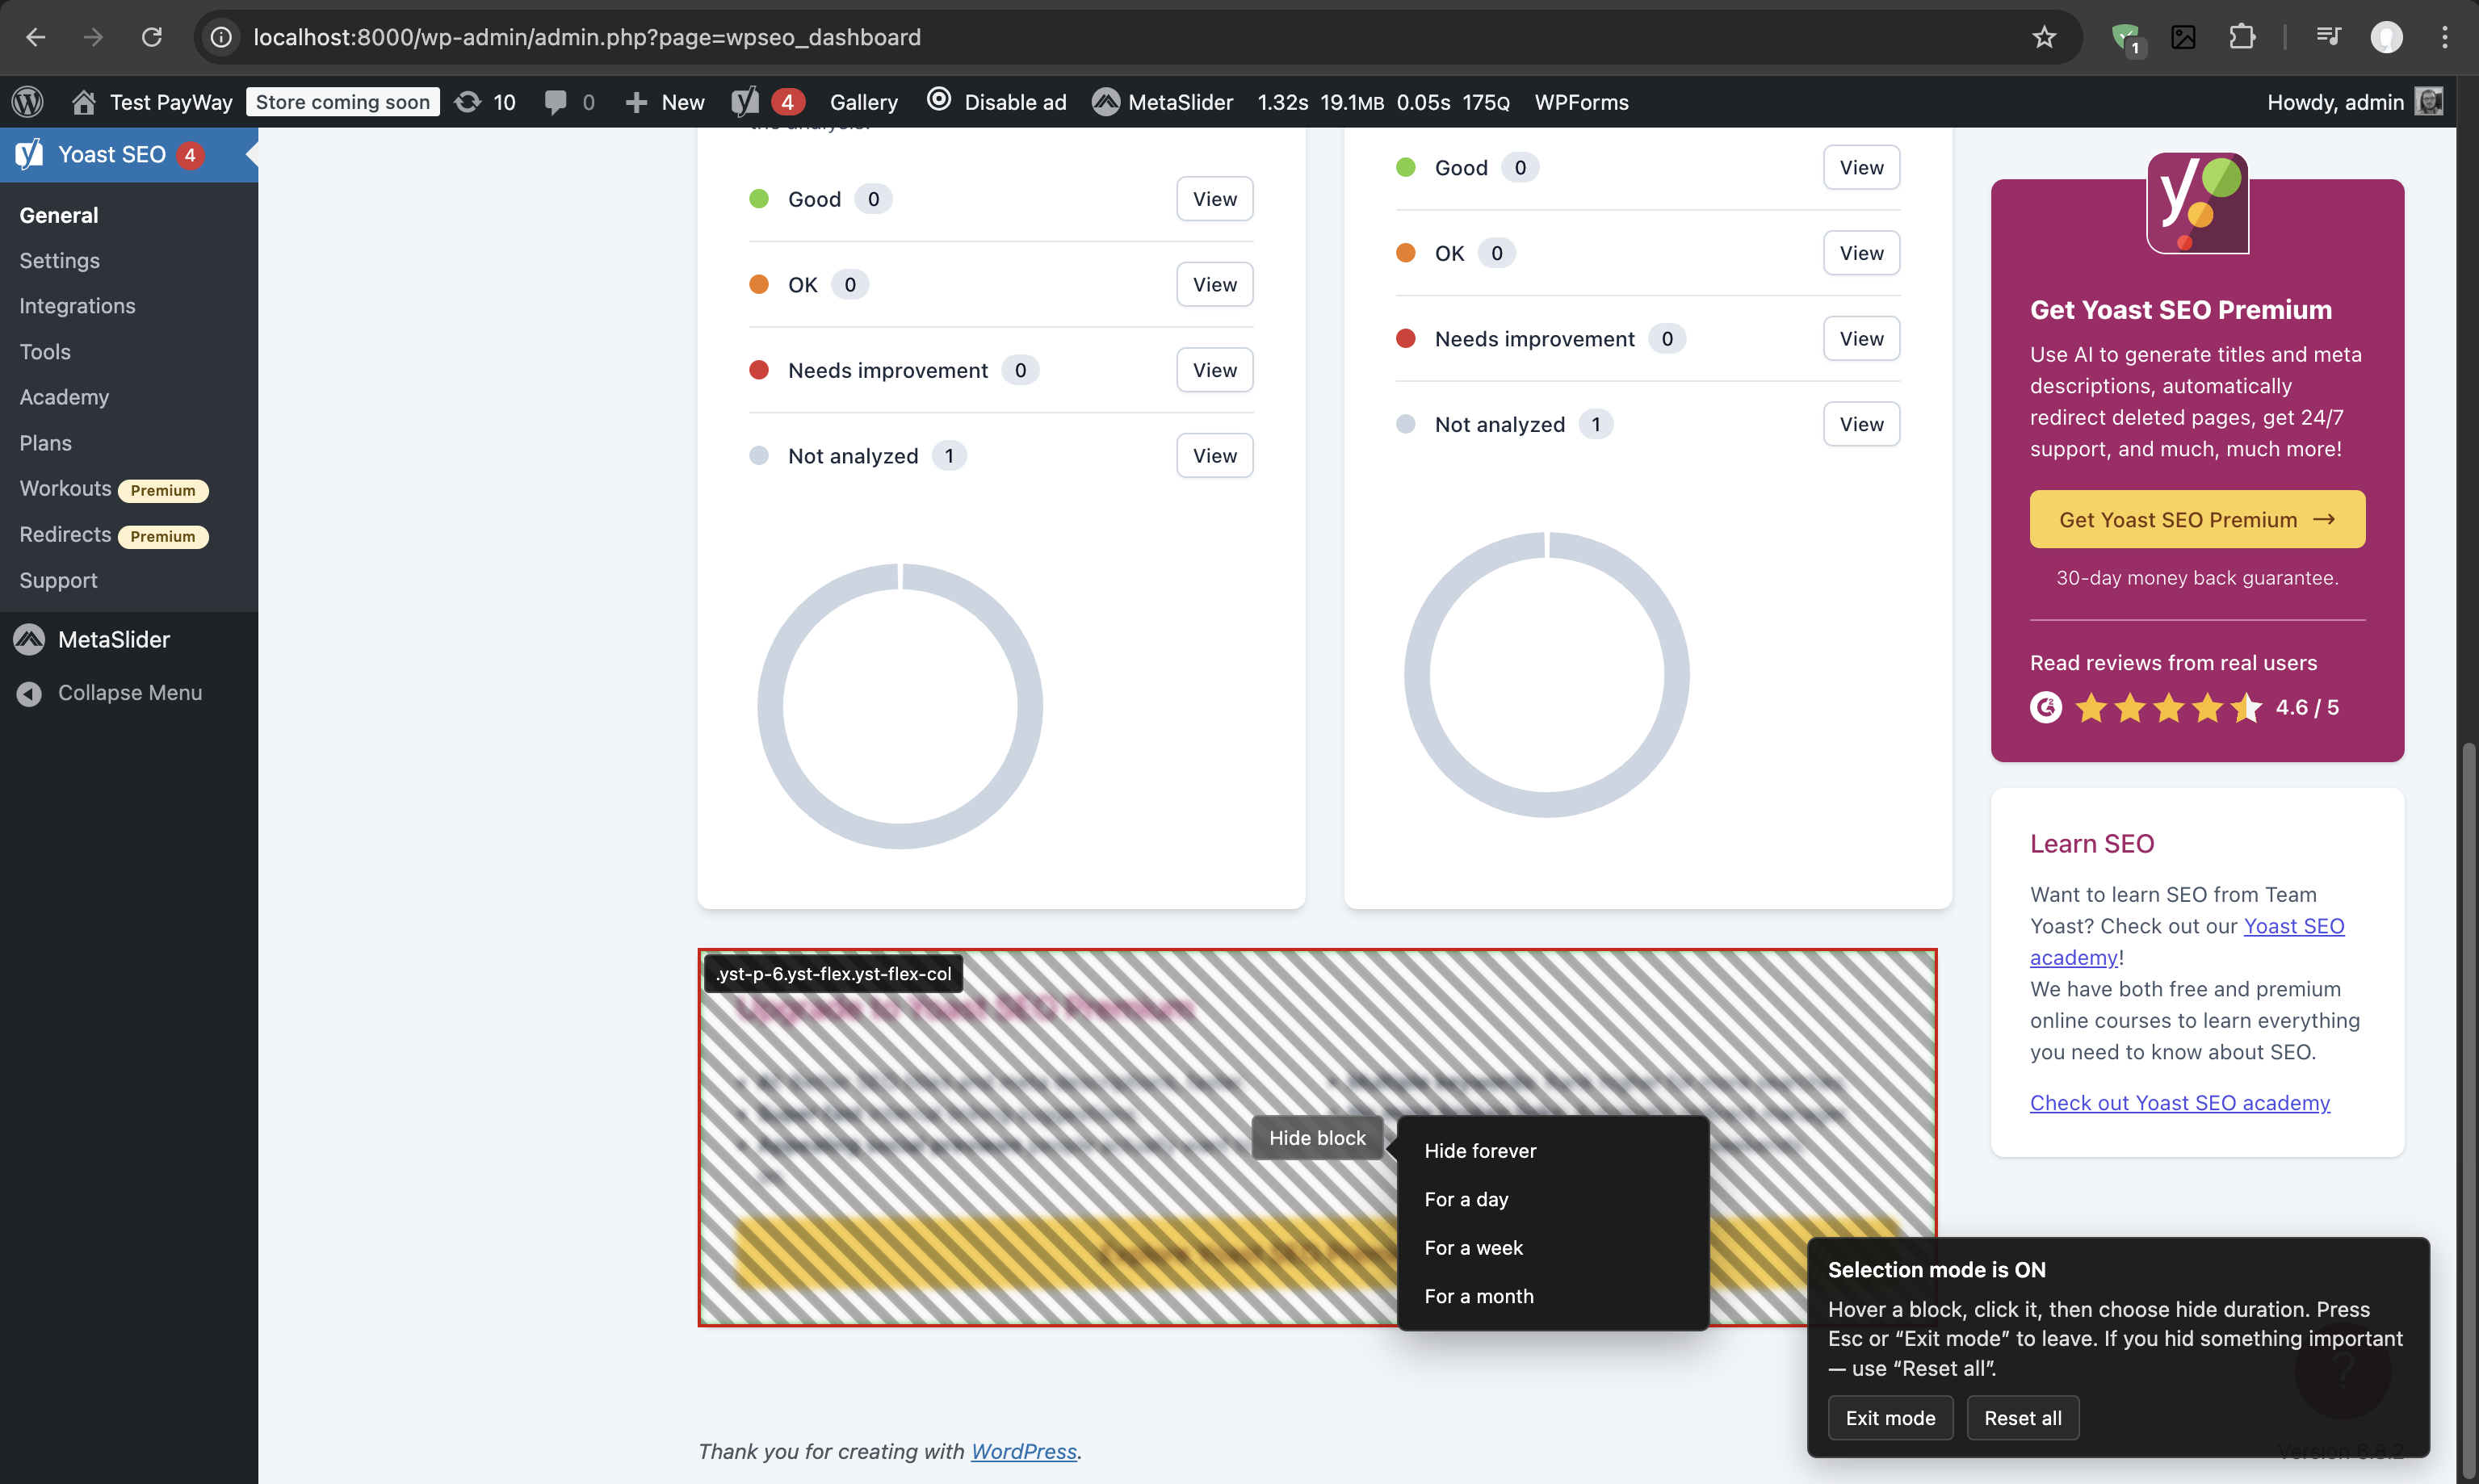Click the Yoast Premium logo on the card
2479x1484 pixels.
[x=2198, y=203]
